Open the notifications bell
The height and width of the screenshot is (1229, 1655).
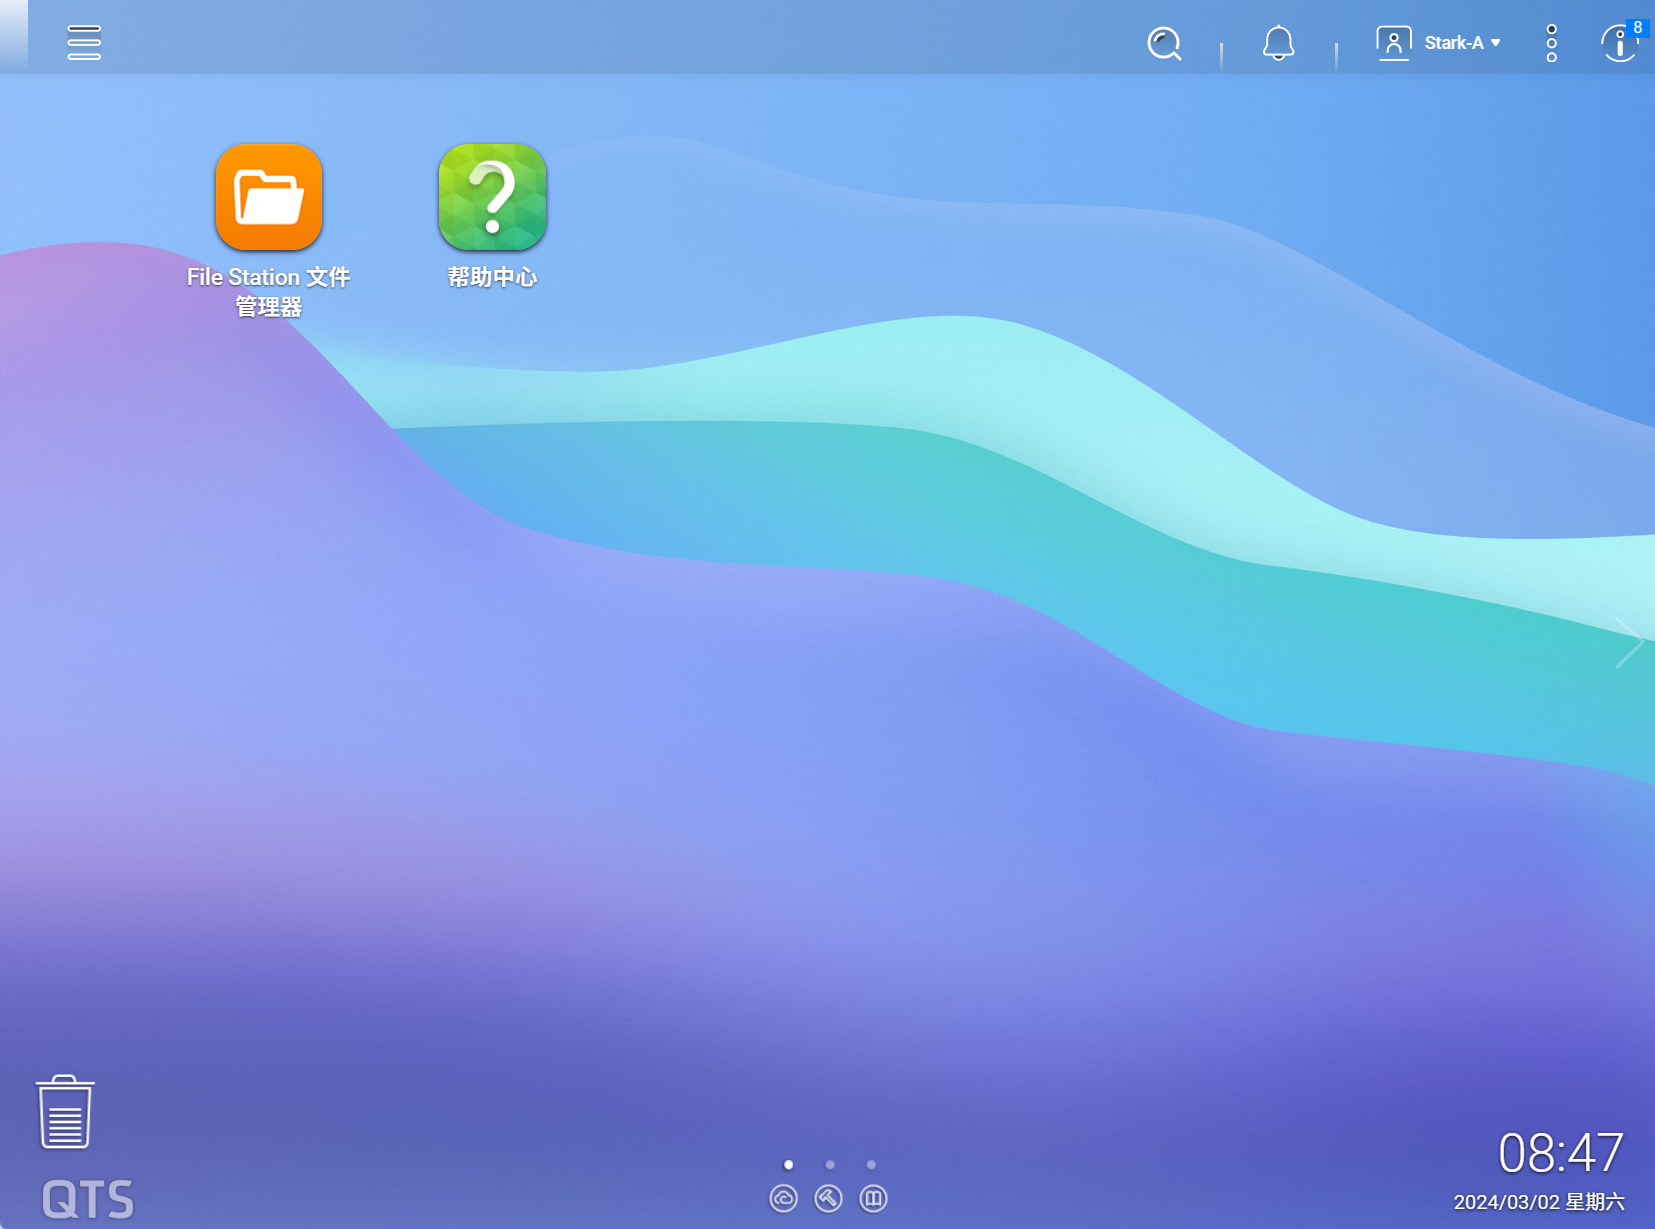[x=1278, y=43]
